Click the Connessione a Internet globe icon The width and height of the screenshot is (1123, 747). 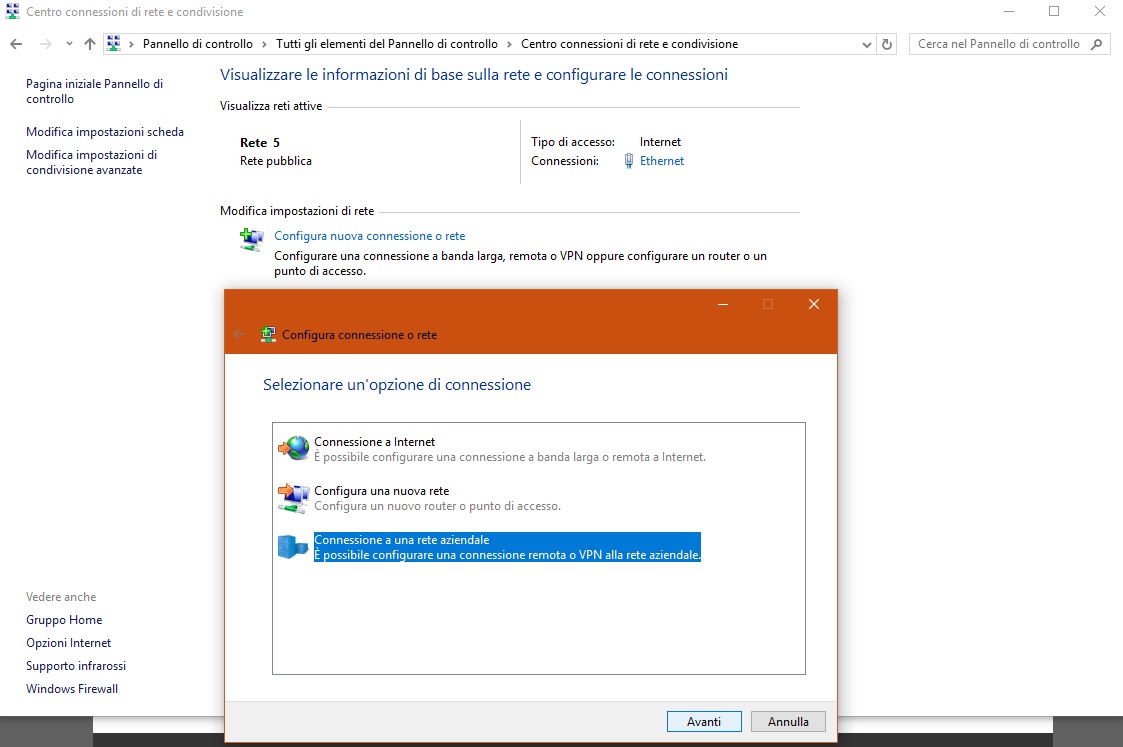[293, 449]
